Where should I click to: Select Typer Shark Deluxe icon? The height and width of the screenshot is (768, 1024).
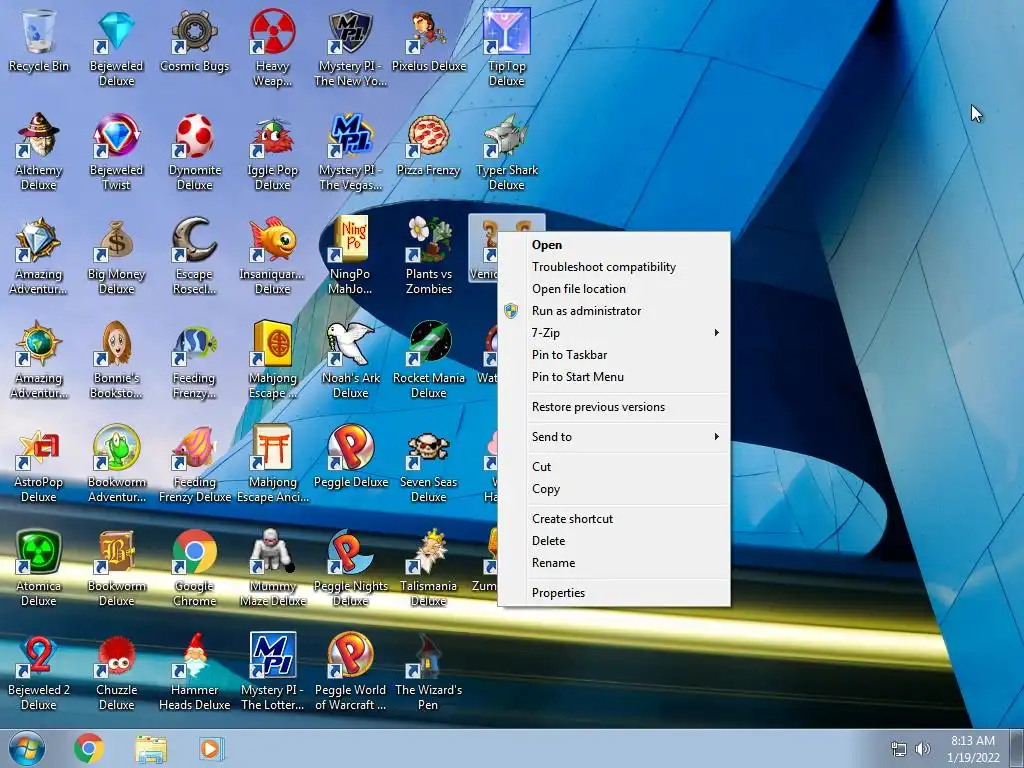(x=507, y=136)
